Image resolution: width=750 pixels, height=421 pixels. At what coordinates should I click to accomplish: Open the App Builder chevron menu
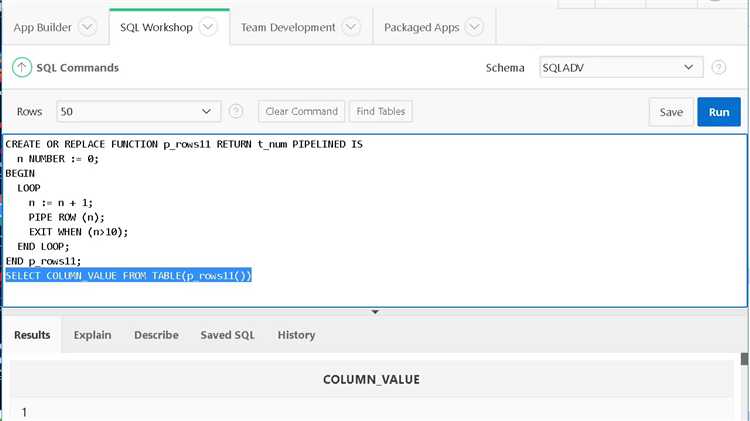pos(87,27)
